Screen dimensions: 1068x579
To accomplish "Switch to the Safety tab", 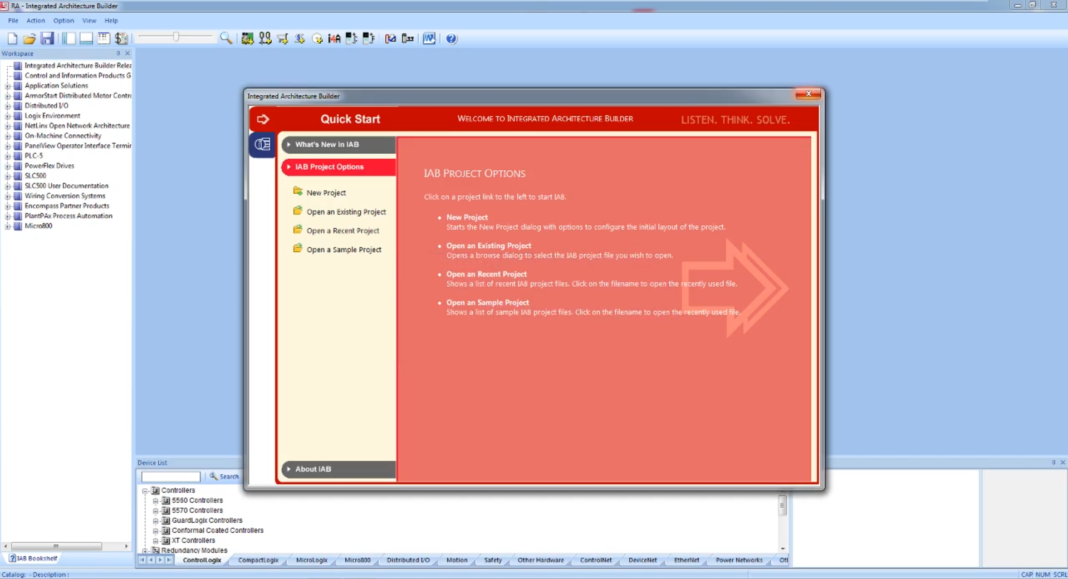I will click(x=493, y=561).
